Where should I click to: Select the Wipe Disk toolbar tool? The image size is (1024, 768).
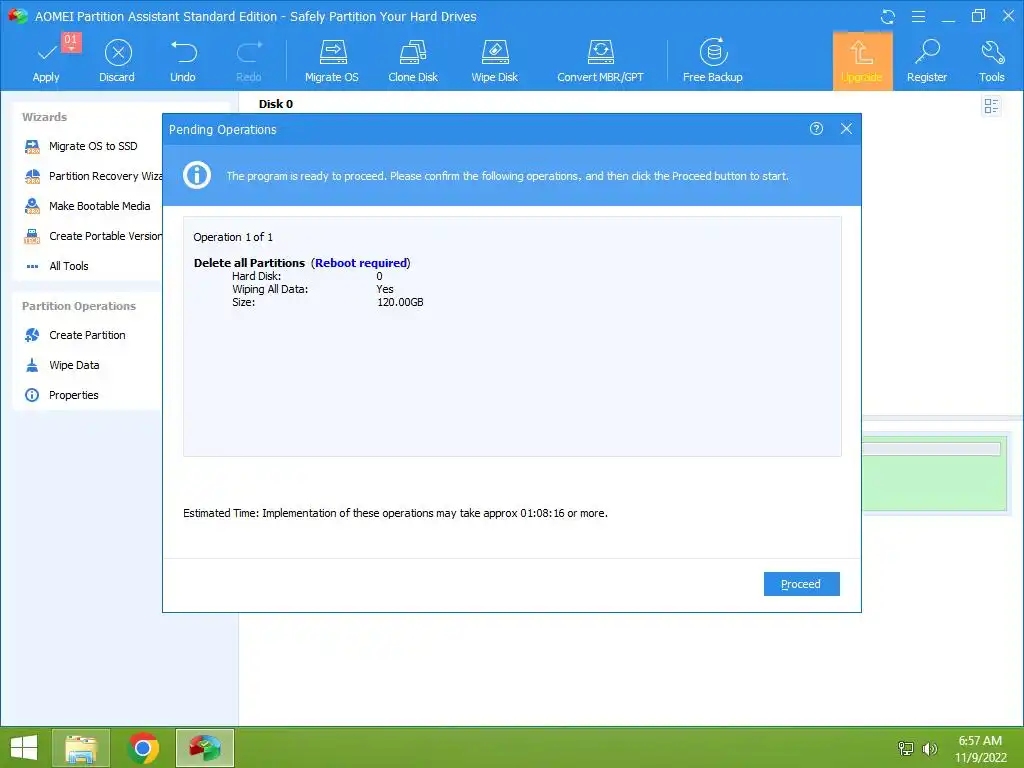tap(494, 60)
